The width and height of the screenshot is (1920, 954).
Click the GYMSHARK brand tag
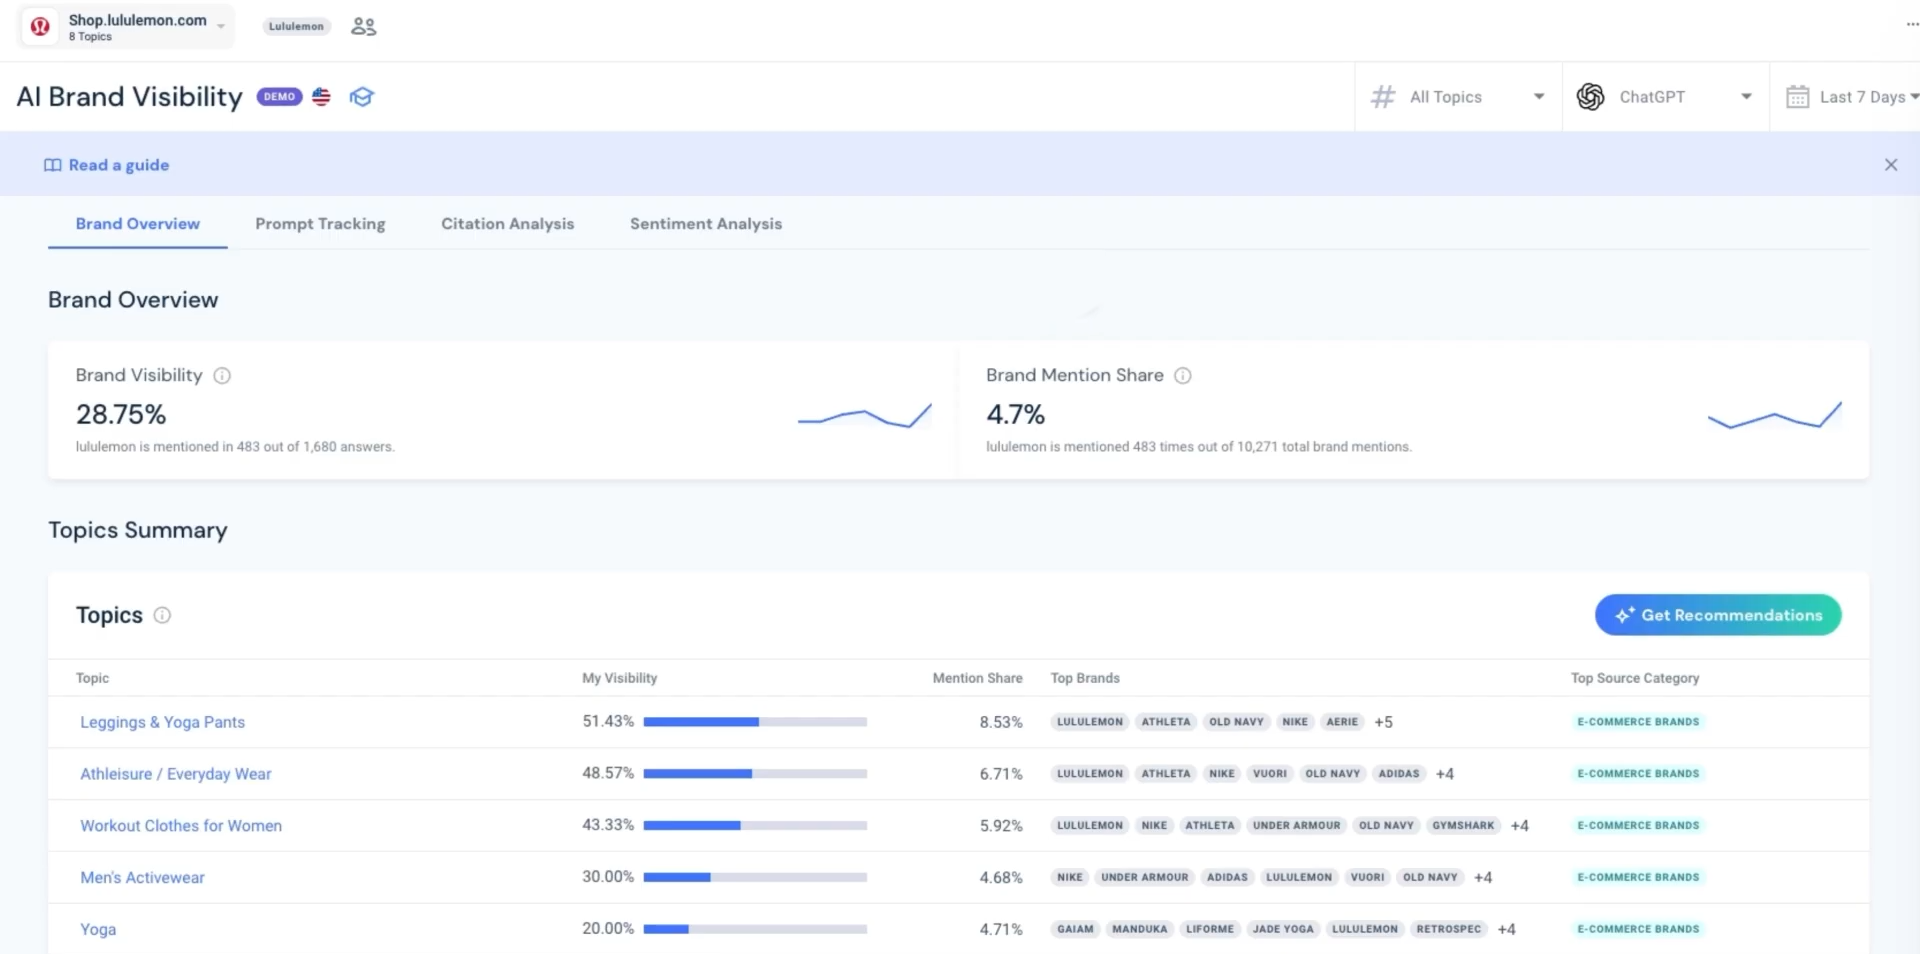tap(1463, 826)
